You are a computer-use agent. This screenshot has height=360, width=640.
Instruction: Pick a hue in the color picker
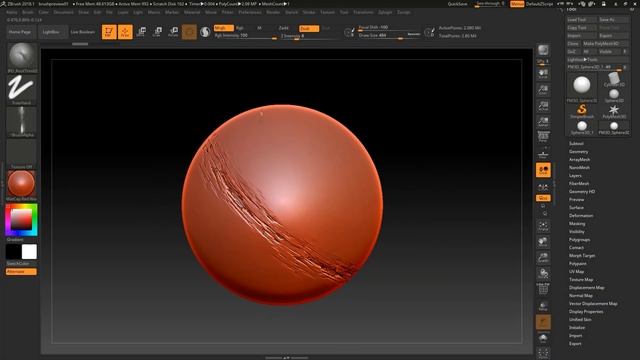[x=22, y=220]
